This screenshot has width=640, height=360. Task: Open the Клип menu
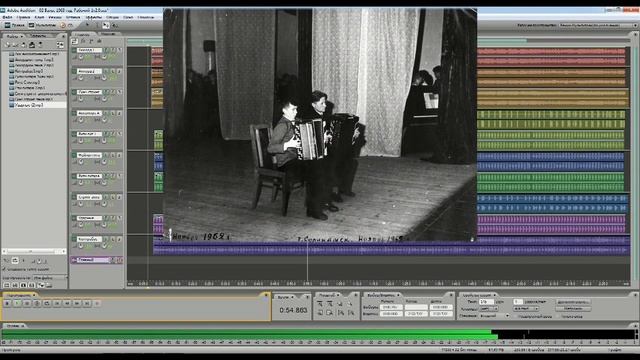40,18
